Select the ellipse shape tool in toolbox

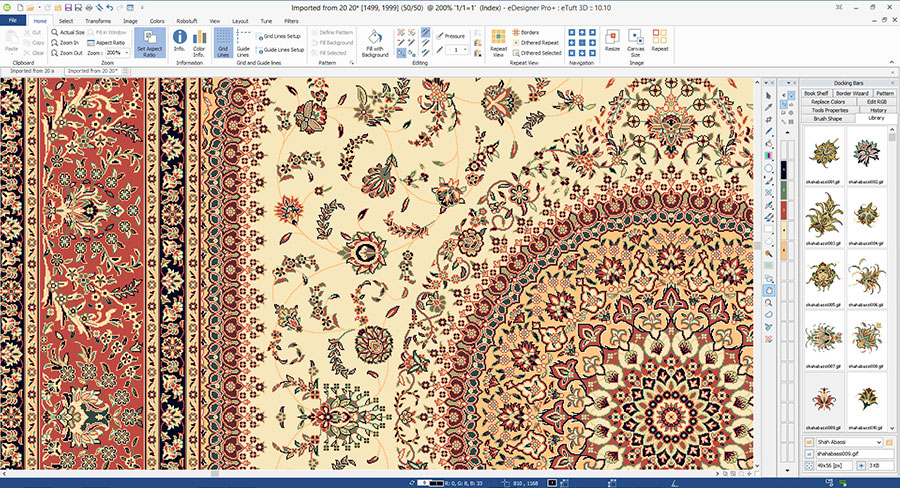pos(769,168)
